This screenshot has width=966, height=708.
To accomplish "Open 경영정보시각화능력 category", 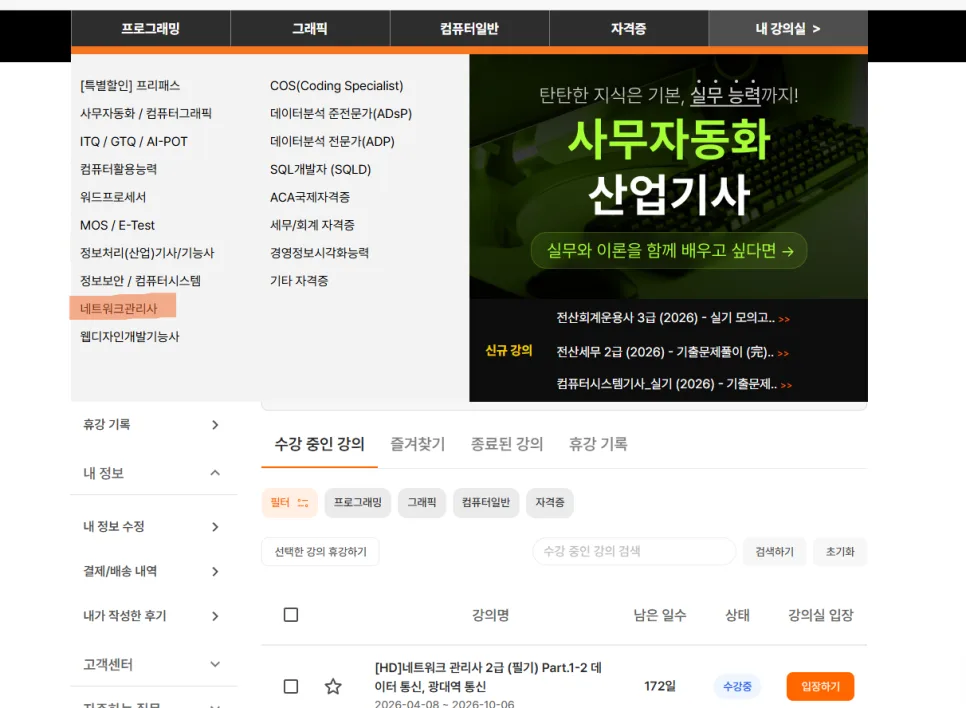I will point(319,253).
